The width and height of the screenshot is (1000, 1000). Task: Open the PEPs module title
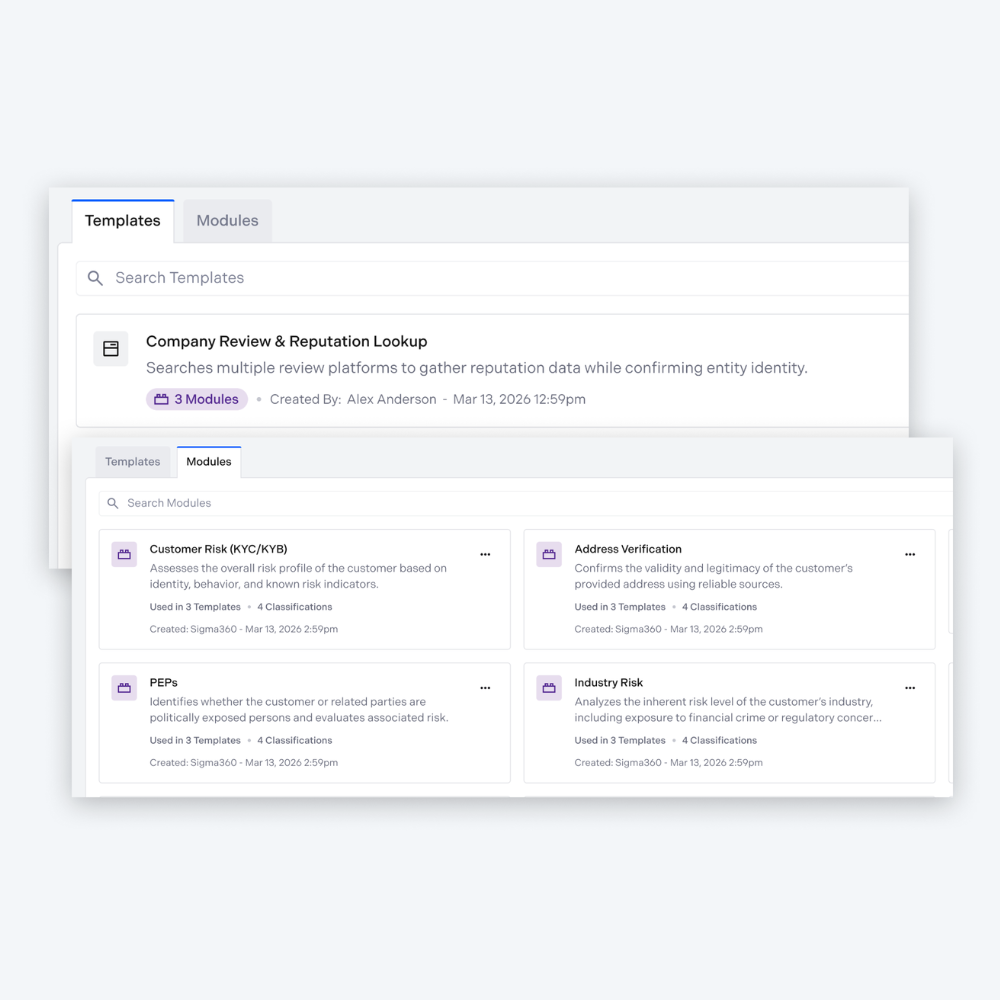[164, 682]
